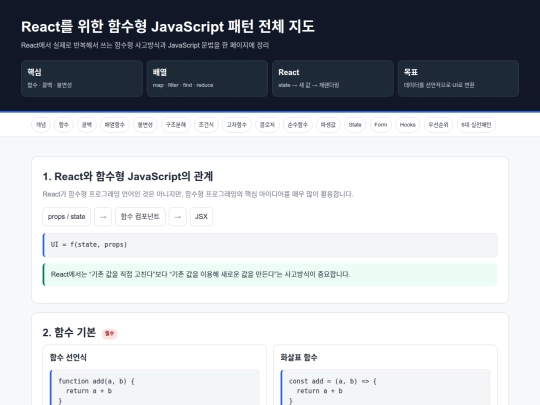The width and height of the screenshot is (540, 405).
Task: Navigate to the 불변성 section
Action: coord(145,125)
